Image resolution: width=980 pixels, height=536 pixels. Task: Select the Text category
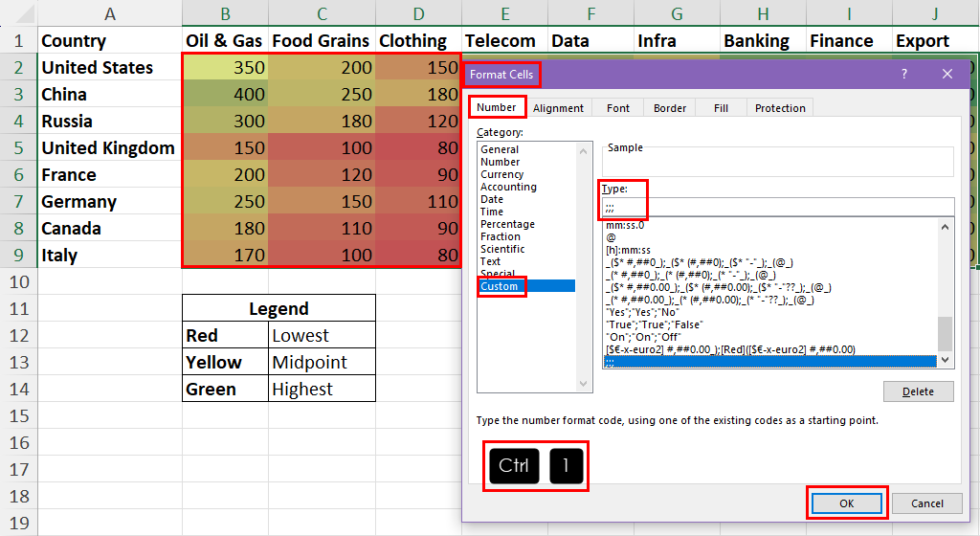(491, 262)
